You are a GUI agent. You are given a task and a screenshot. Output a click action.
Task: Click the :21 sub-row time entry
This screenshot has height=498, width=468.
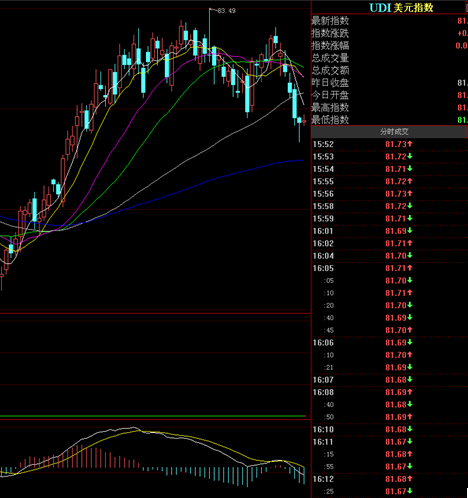click(329, 367)
